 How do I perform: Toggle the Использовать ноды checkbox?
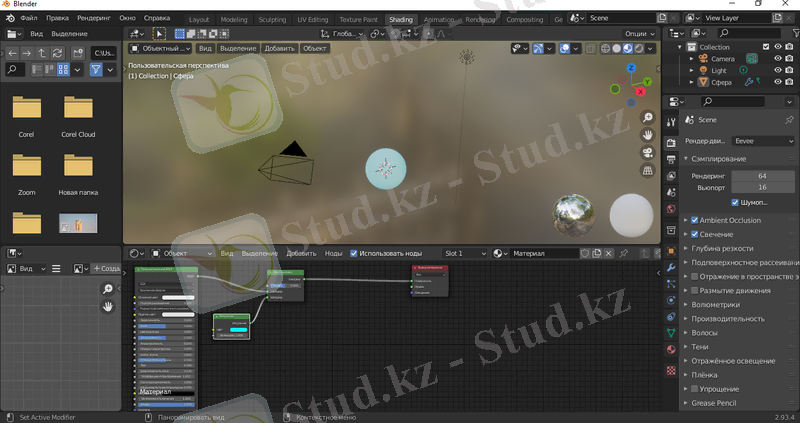pos(354,254)
